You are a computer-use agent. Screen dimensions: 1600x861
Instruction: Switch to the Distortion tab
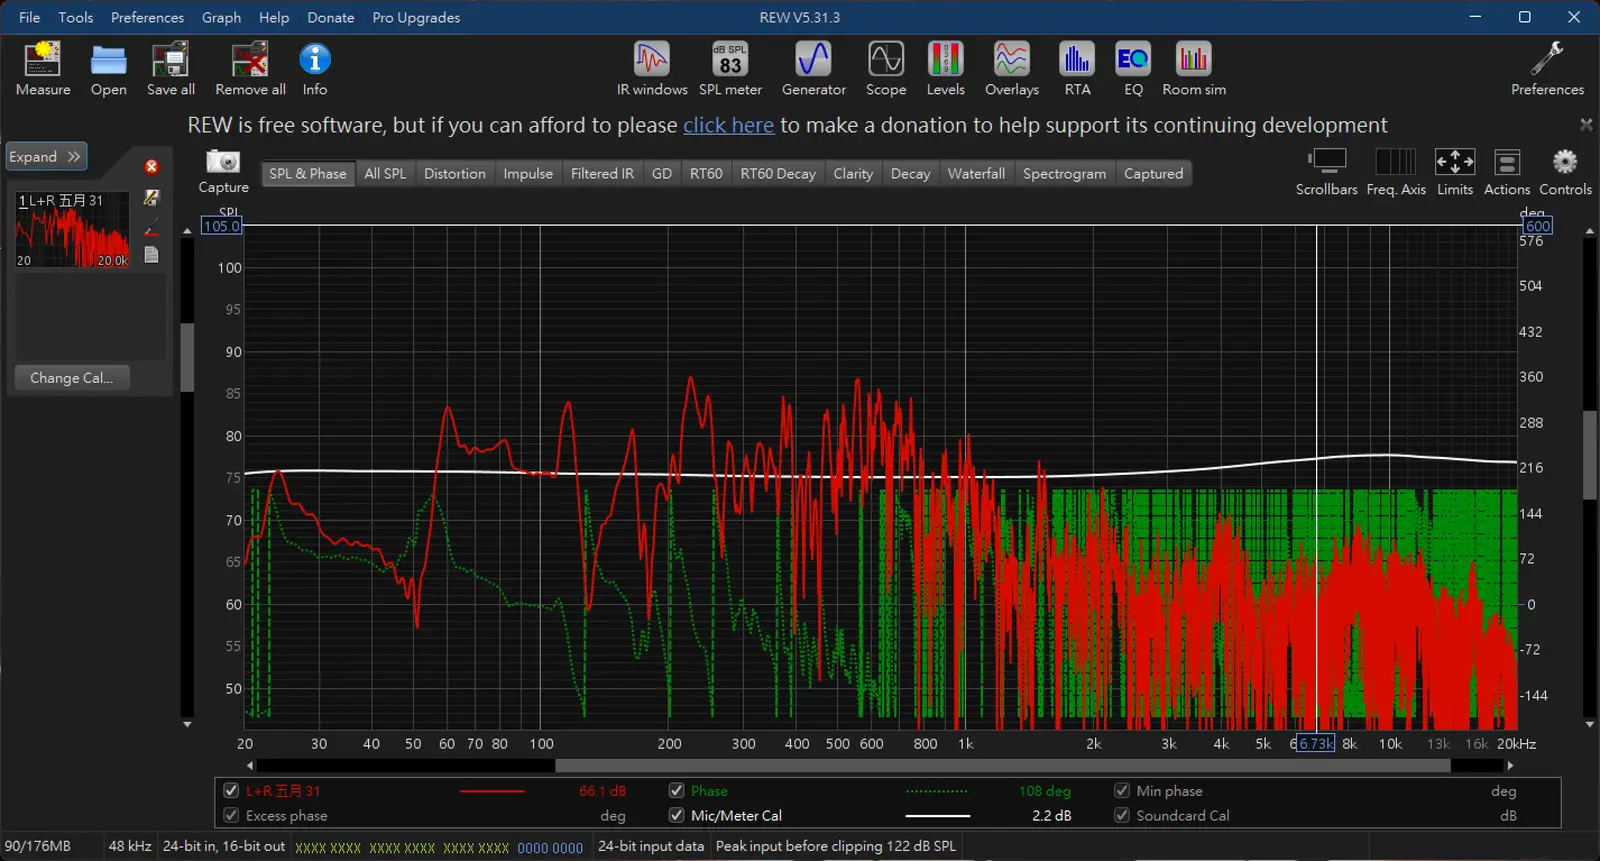tap(454, 173)
